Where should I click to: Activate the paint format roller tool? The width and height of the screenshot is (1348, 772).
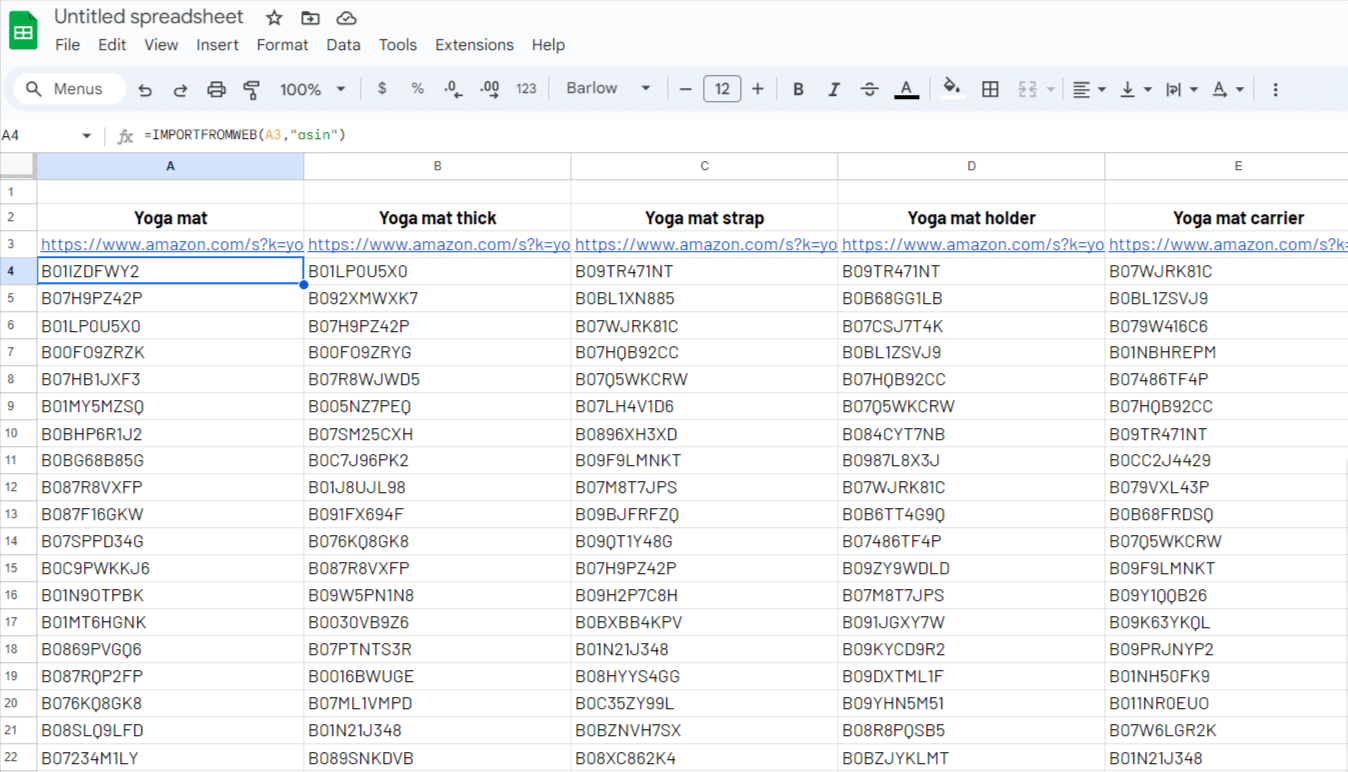tap(252, 90)
